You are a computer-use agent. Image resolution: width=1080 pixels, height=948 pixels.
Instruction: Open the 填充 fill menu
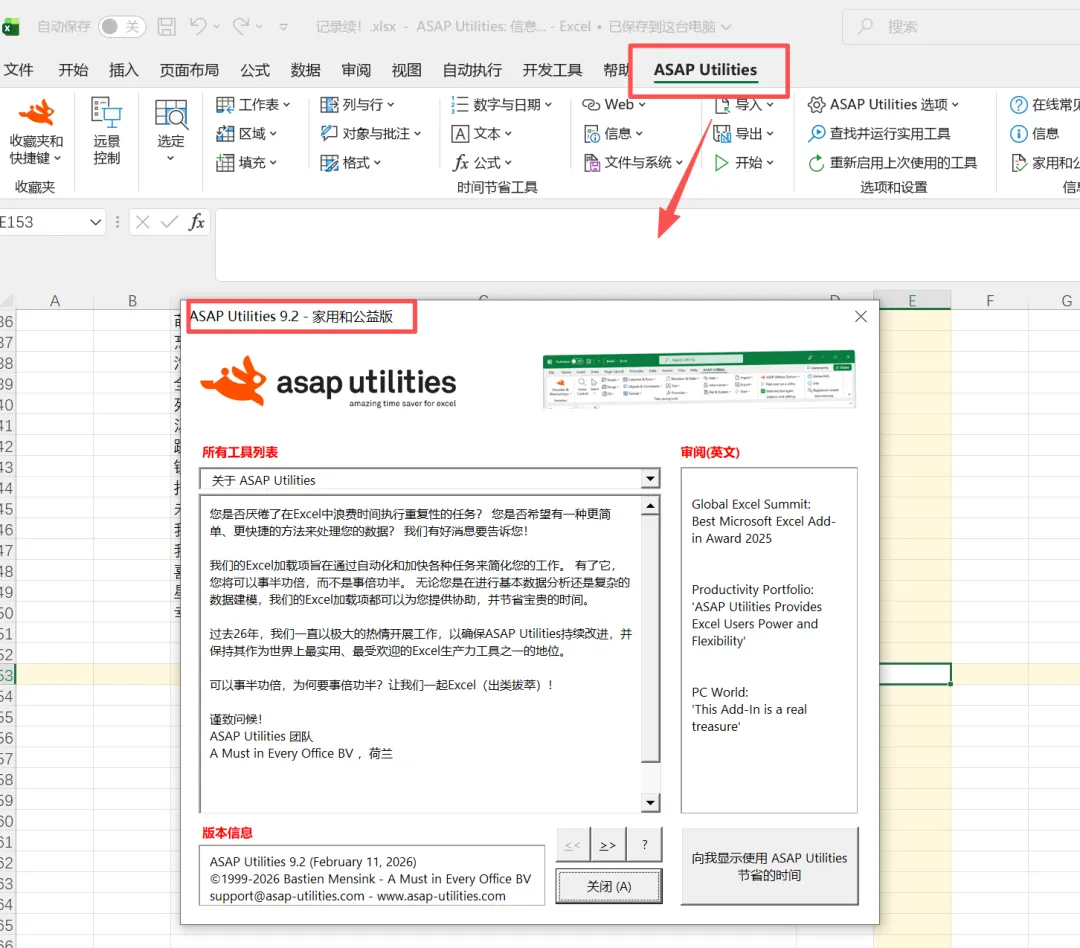246,163
